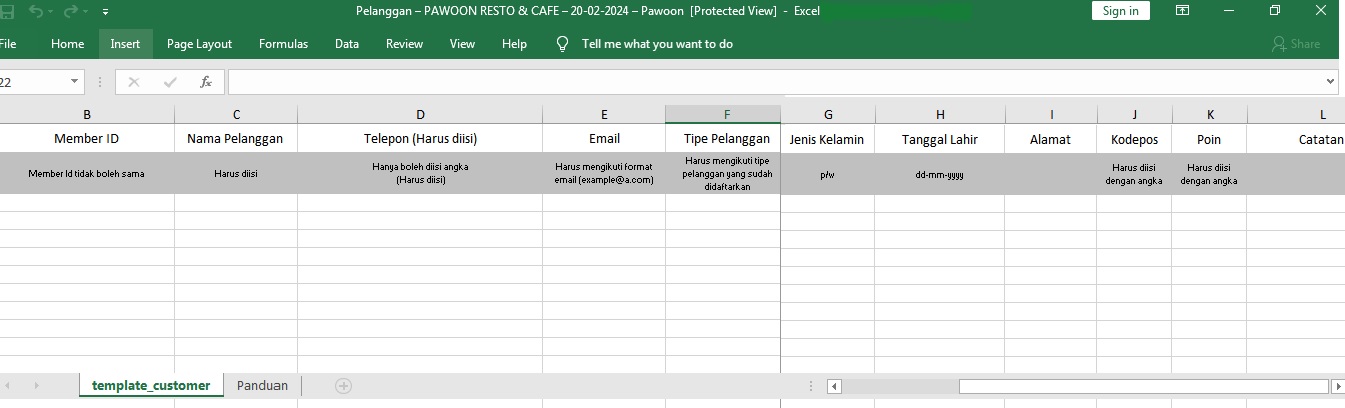Open Ribbon Display Options icon

(x=1182, y=11)
